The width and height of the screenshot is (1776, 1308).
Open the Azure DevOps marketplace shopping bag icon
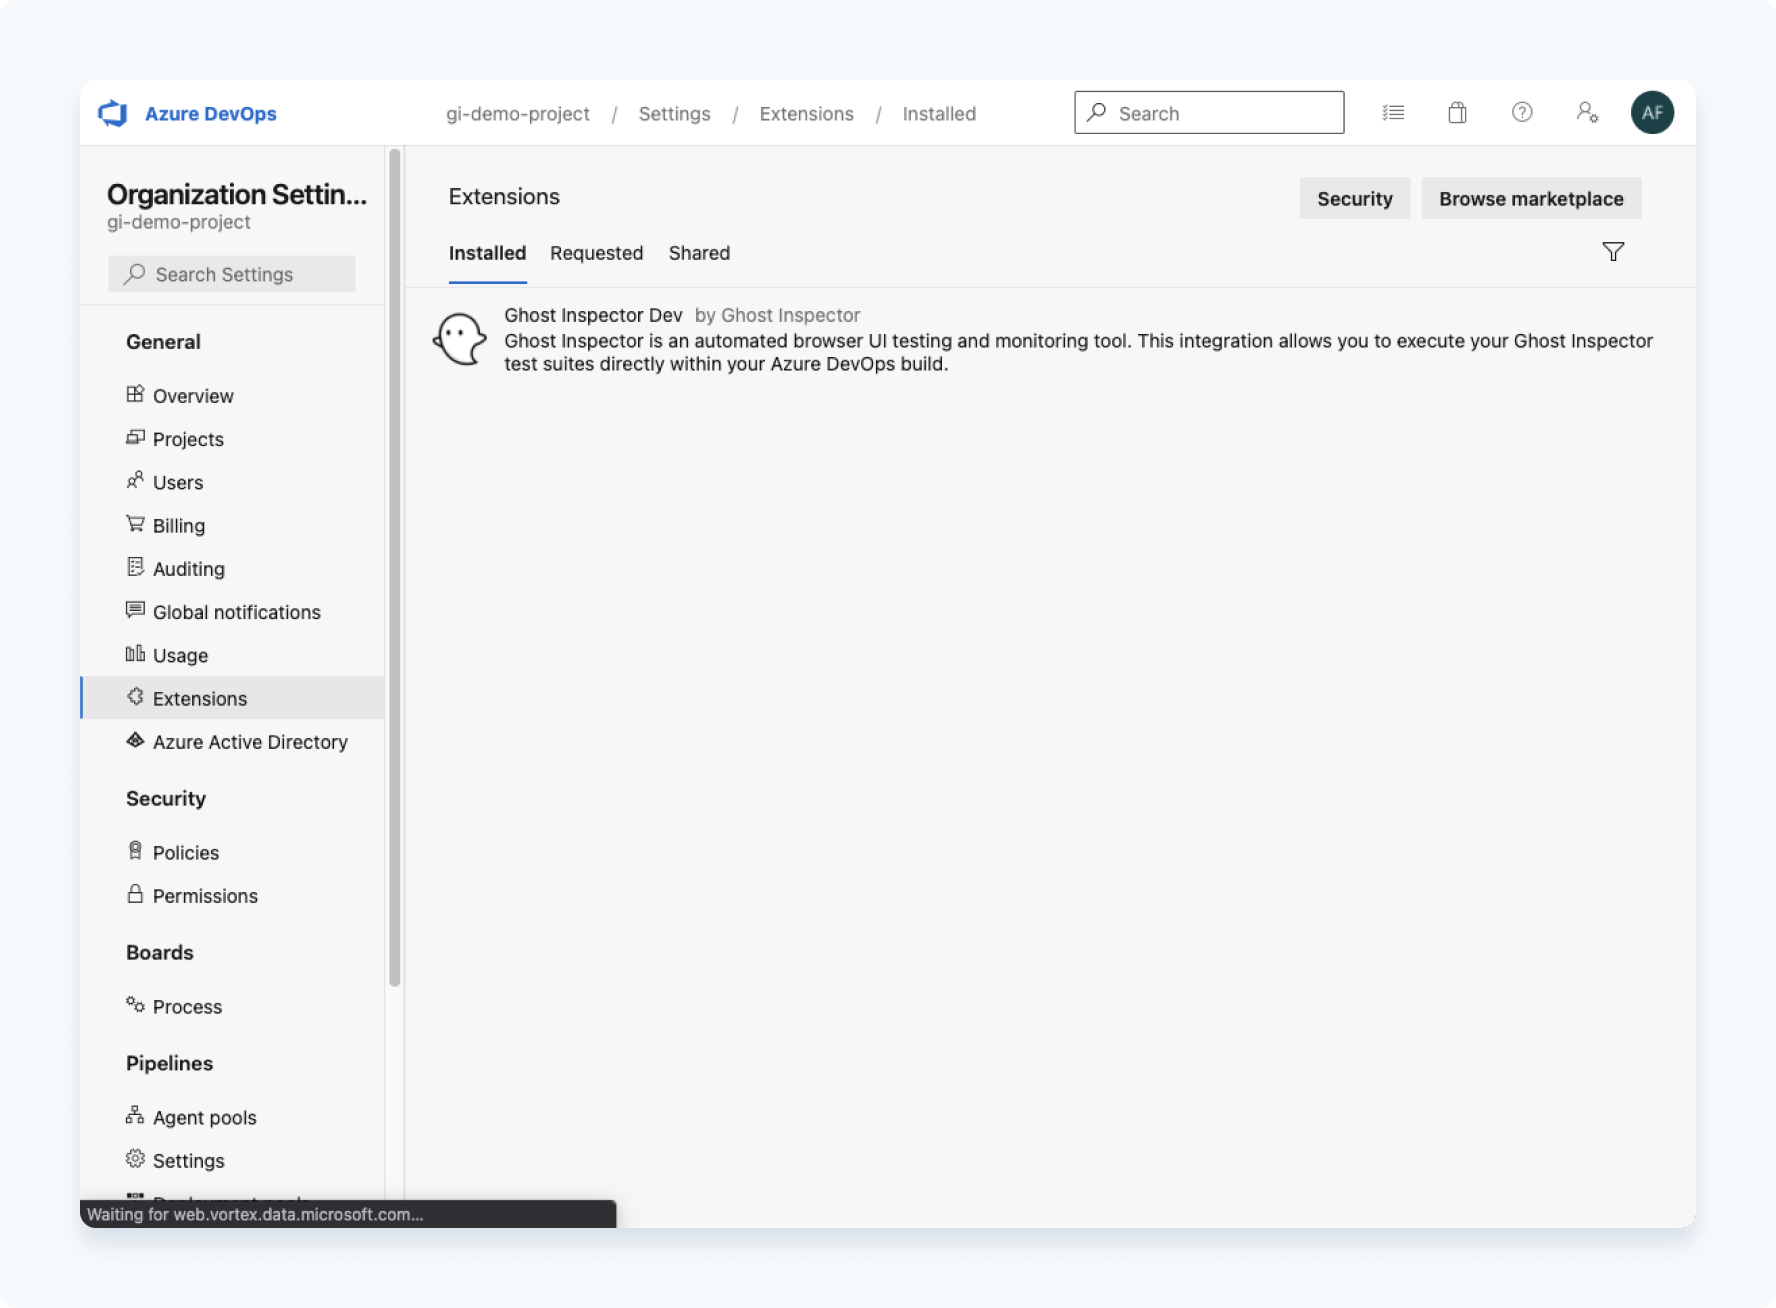pyautogui.click(x=1457, y=113)
